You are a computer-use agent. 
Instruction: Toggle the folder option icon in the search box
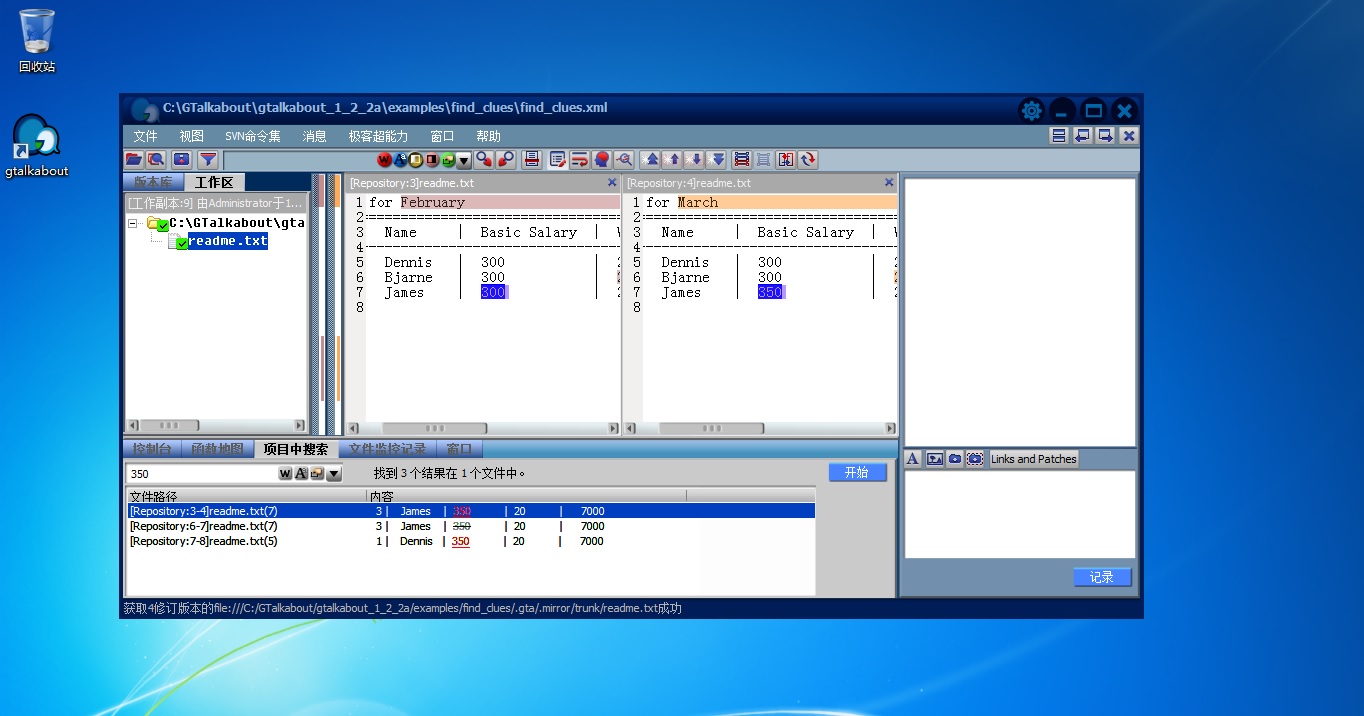tap(317, 474)
